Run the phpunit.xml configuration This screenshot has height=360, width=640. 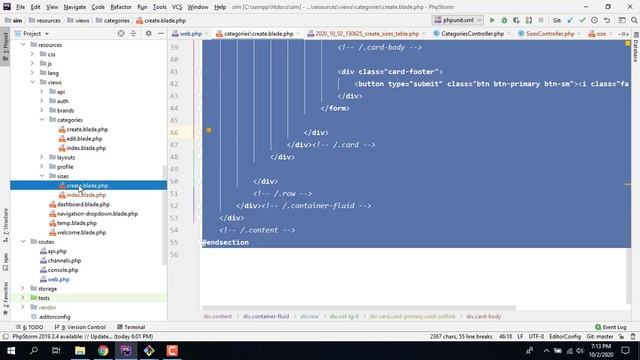click(x=492, y=20)
